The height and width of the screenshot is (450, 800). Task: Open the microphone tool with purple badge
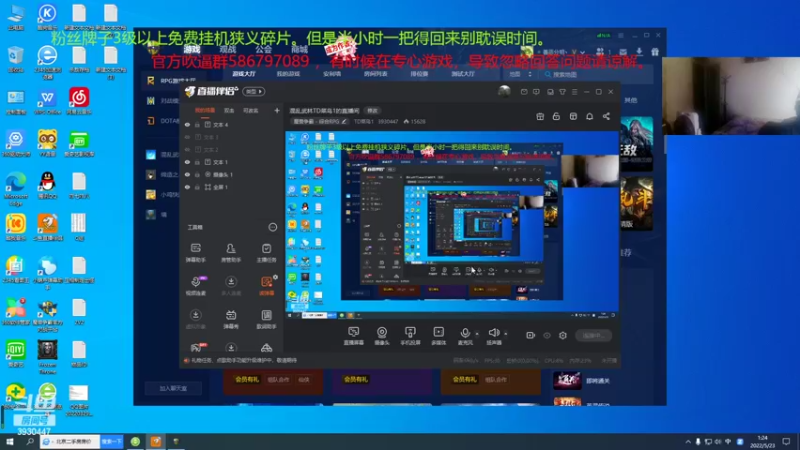195,286
